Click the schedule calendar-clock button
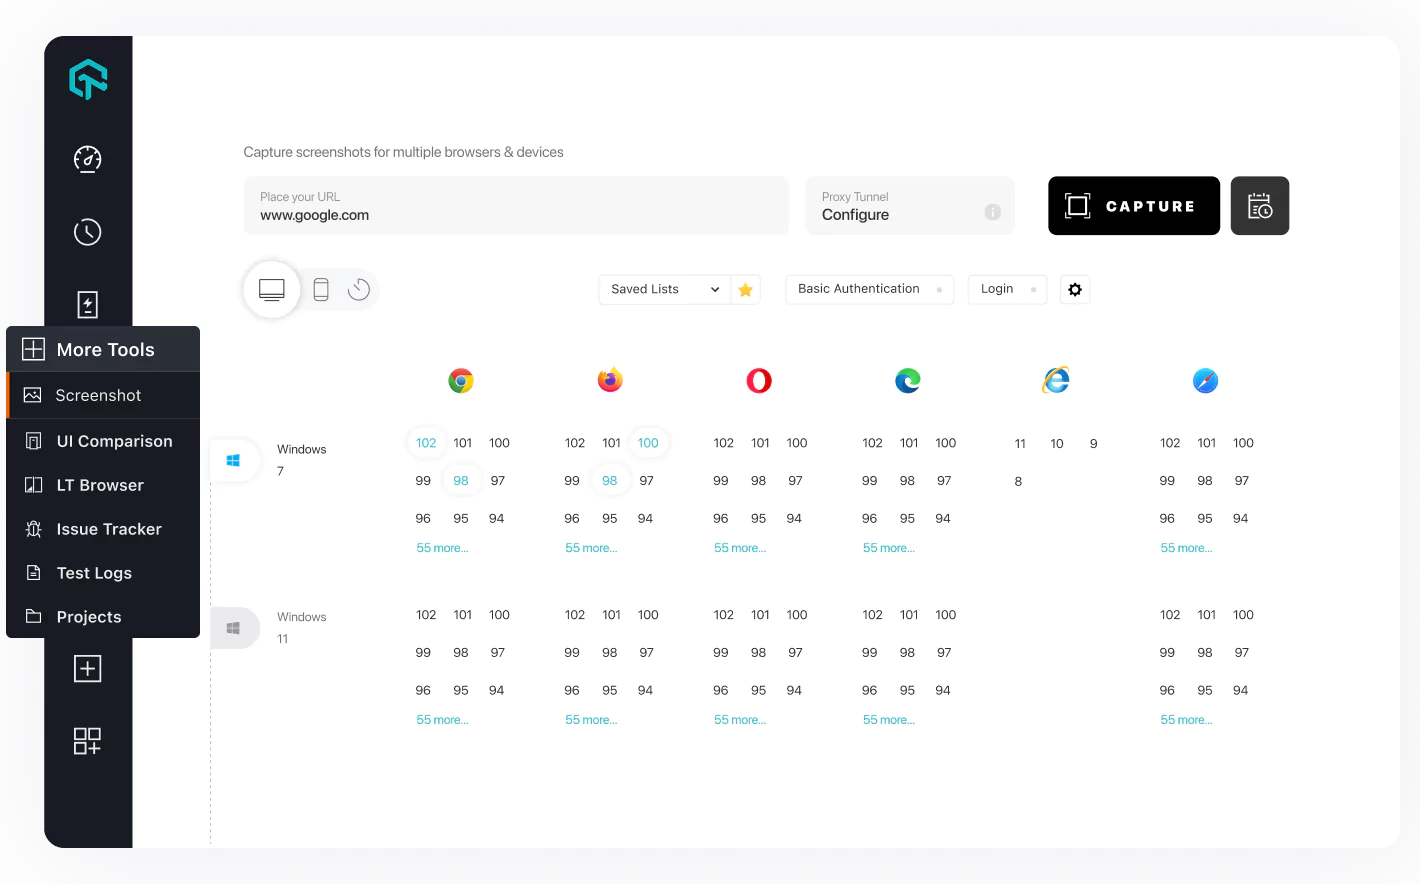 tap(1260, 206)
